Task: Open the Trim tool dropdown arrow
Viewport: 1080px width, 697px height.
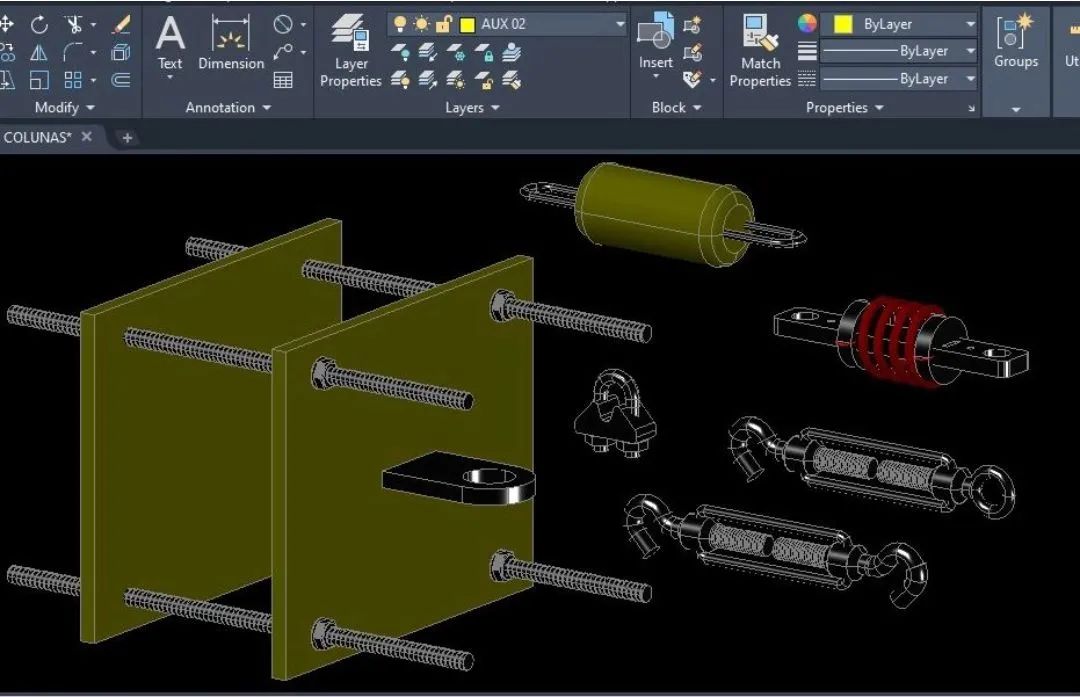Action: point(93,25)
